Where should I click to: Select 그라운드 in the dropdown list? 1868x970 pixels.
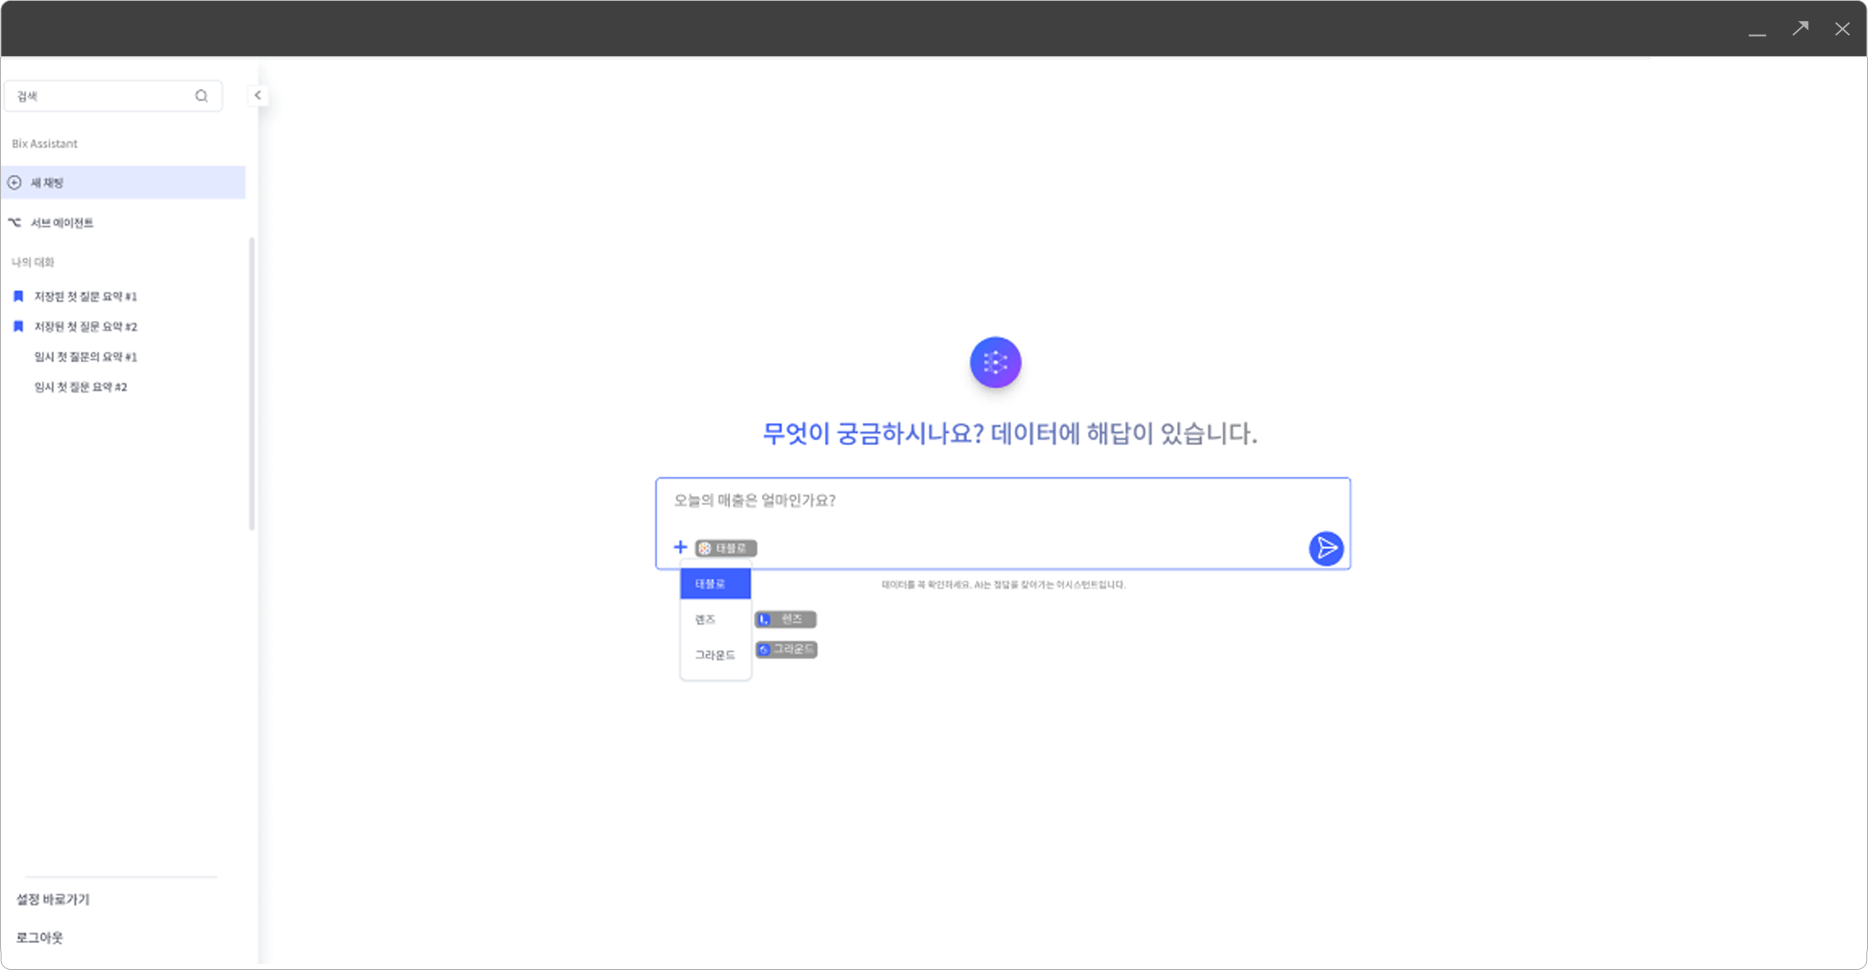pos(715,655)
